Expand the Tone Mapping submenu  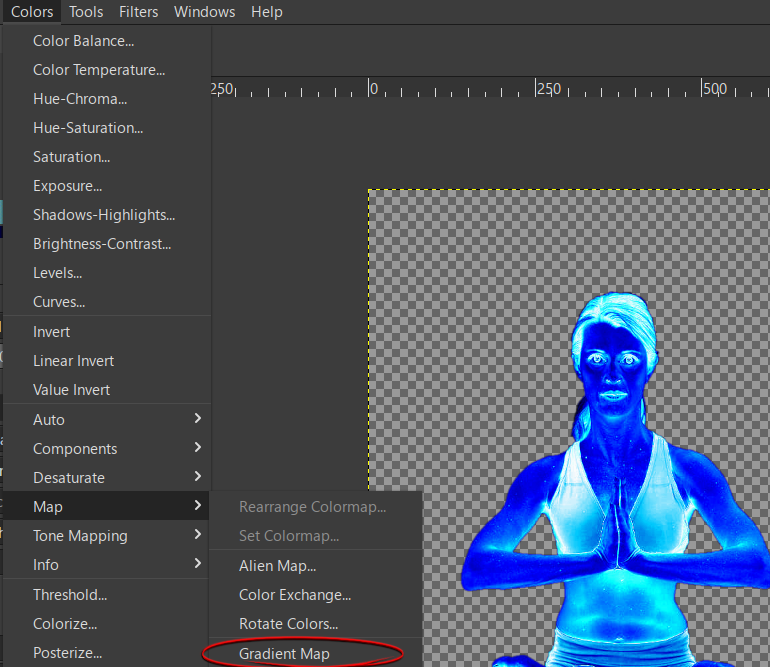coord(107,535)
